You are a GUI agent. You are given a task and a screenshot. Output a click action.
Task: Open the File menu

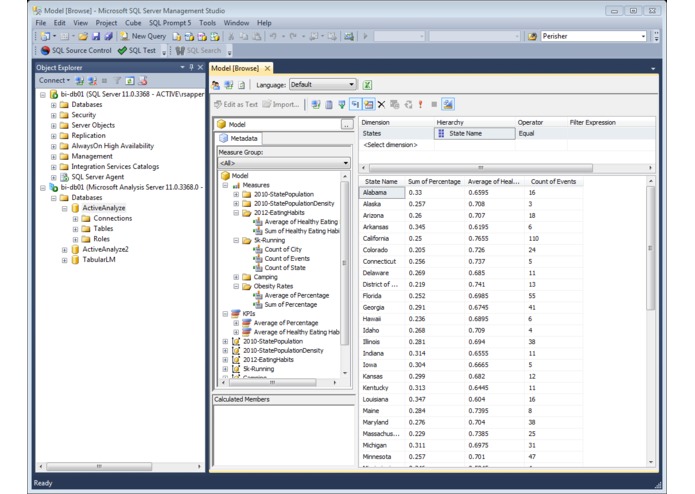click(41, 23)
